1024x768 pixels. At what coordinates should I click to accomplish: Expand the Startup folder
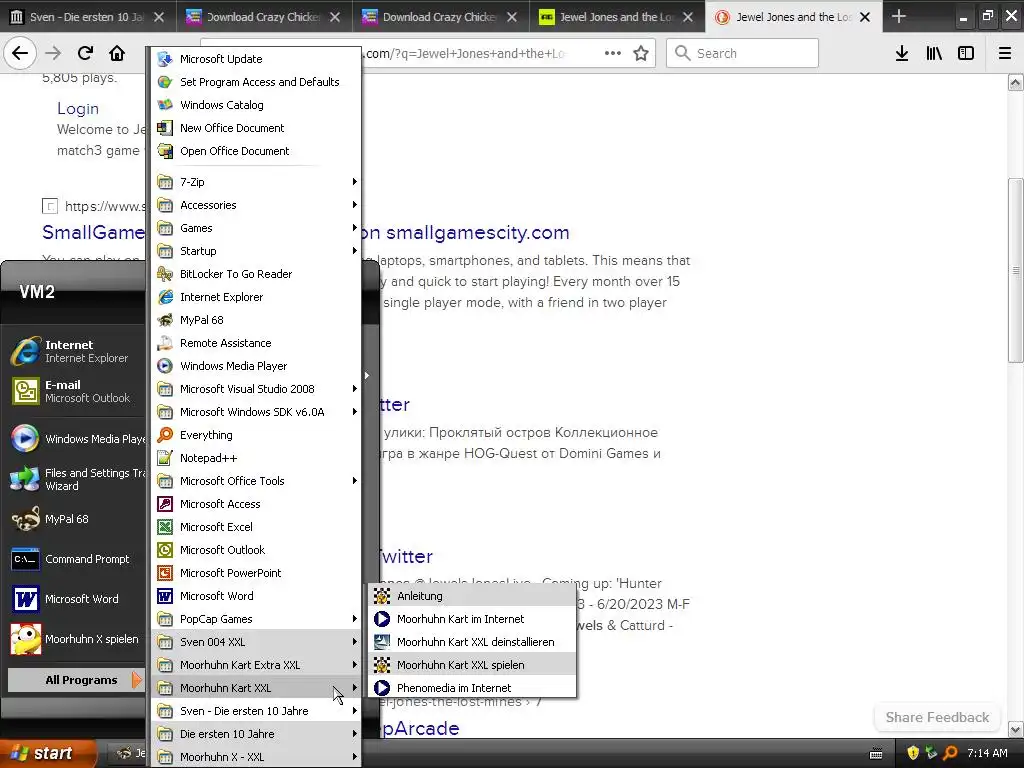pos(256,251)
